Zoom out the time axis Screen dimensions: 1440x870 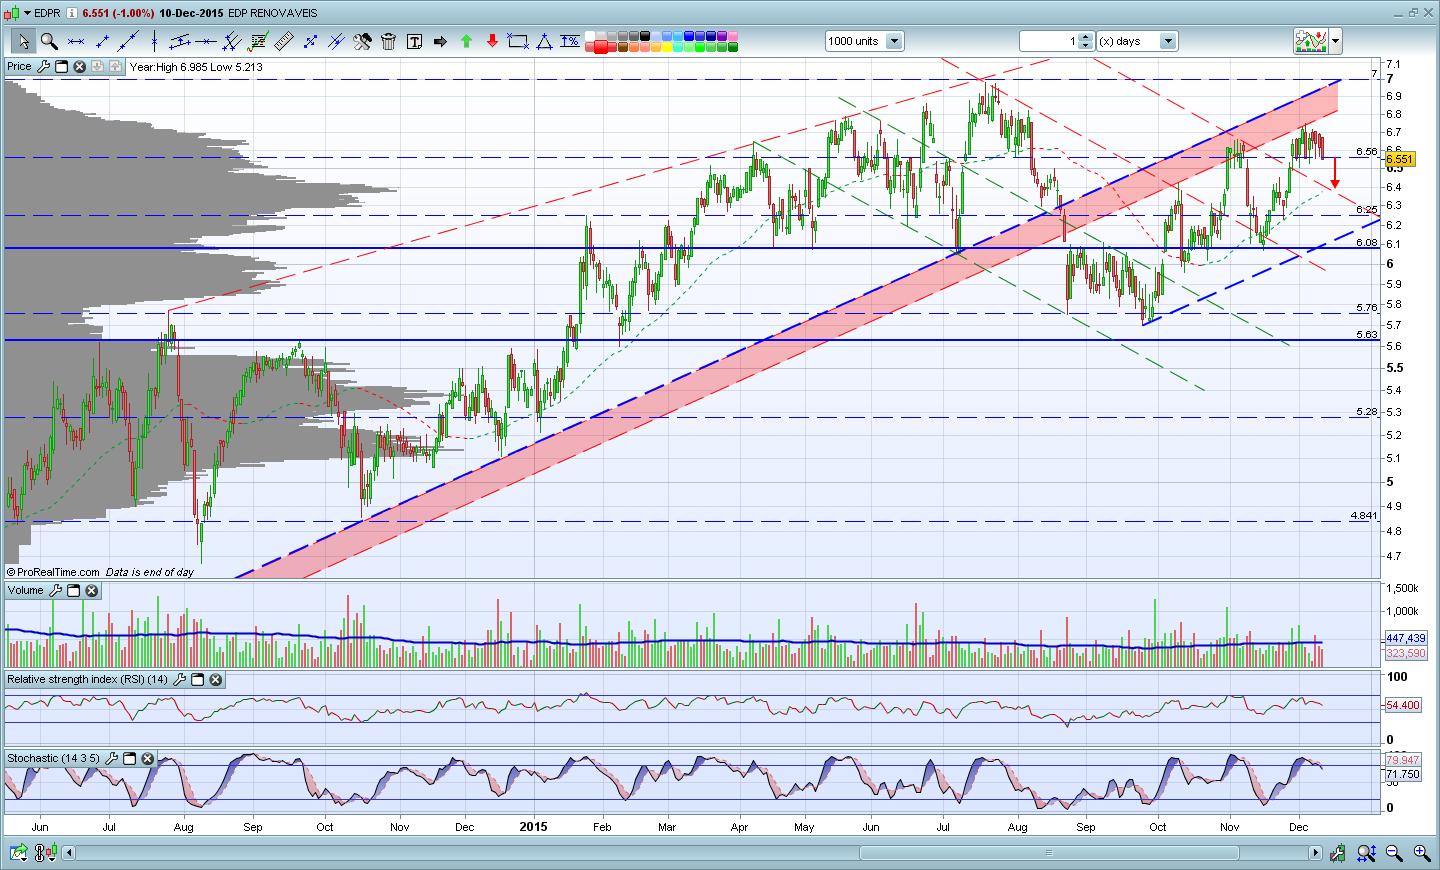pos(1394,853)
